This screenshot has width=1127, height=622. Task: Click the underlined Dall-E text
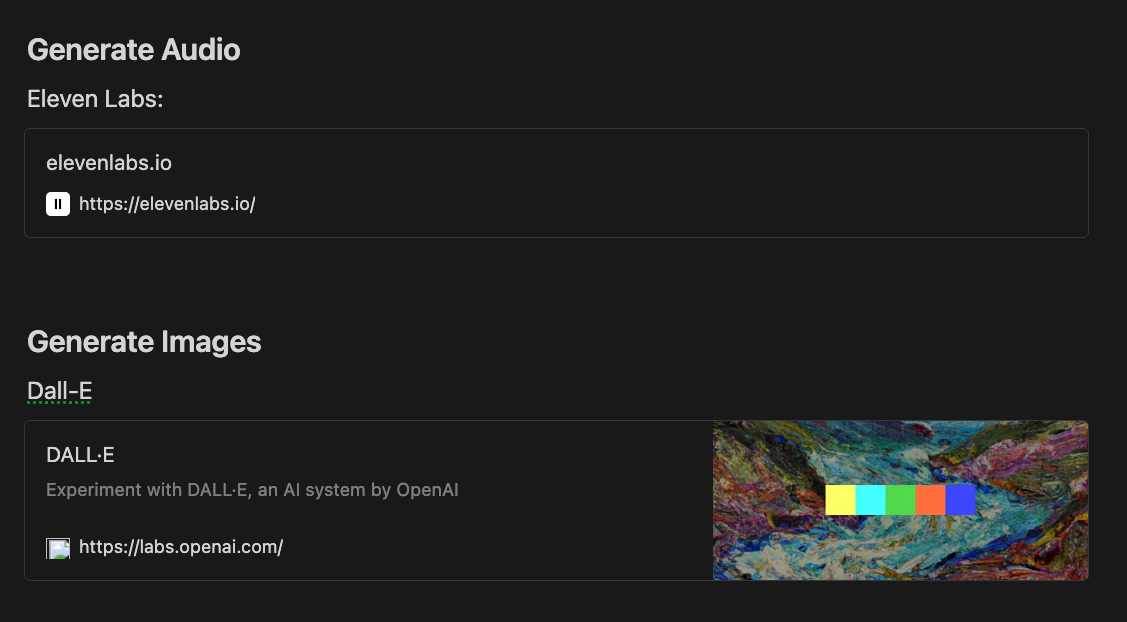pyautogui.click(x=60, y=391)
